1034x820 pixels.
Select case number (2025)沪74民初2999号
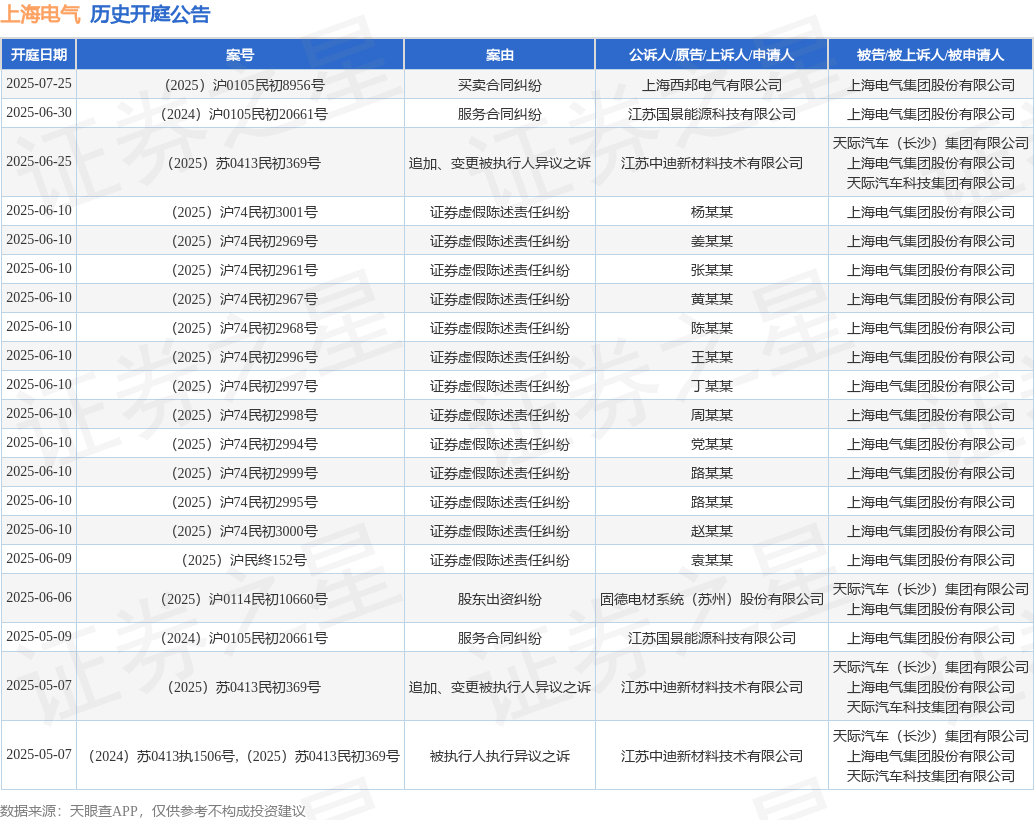[244, 474]
